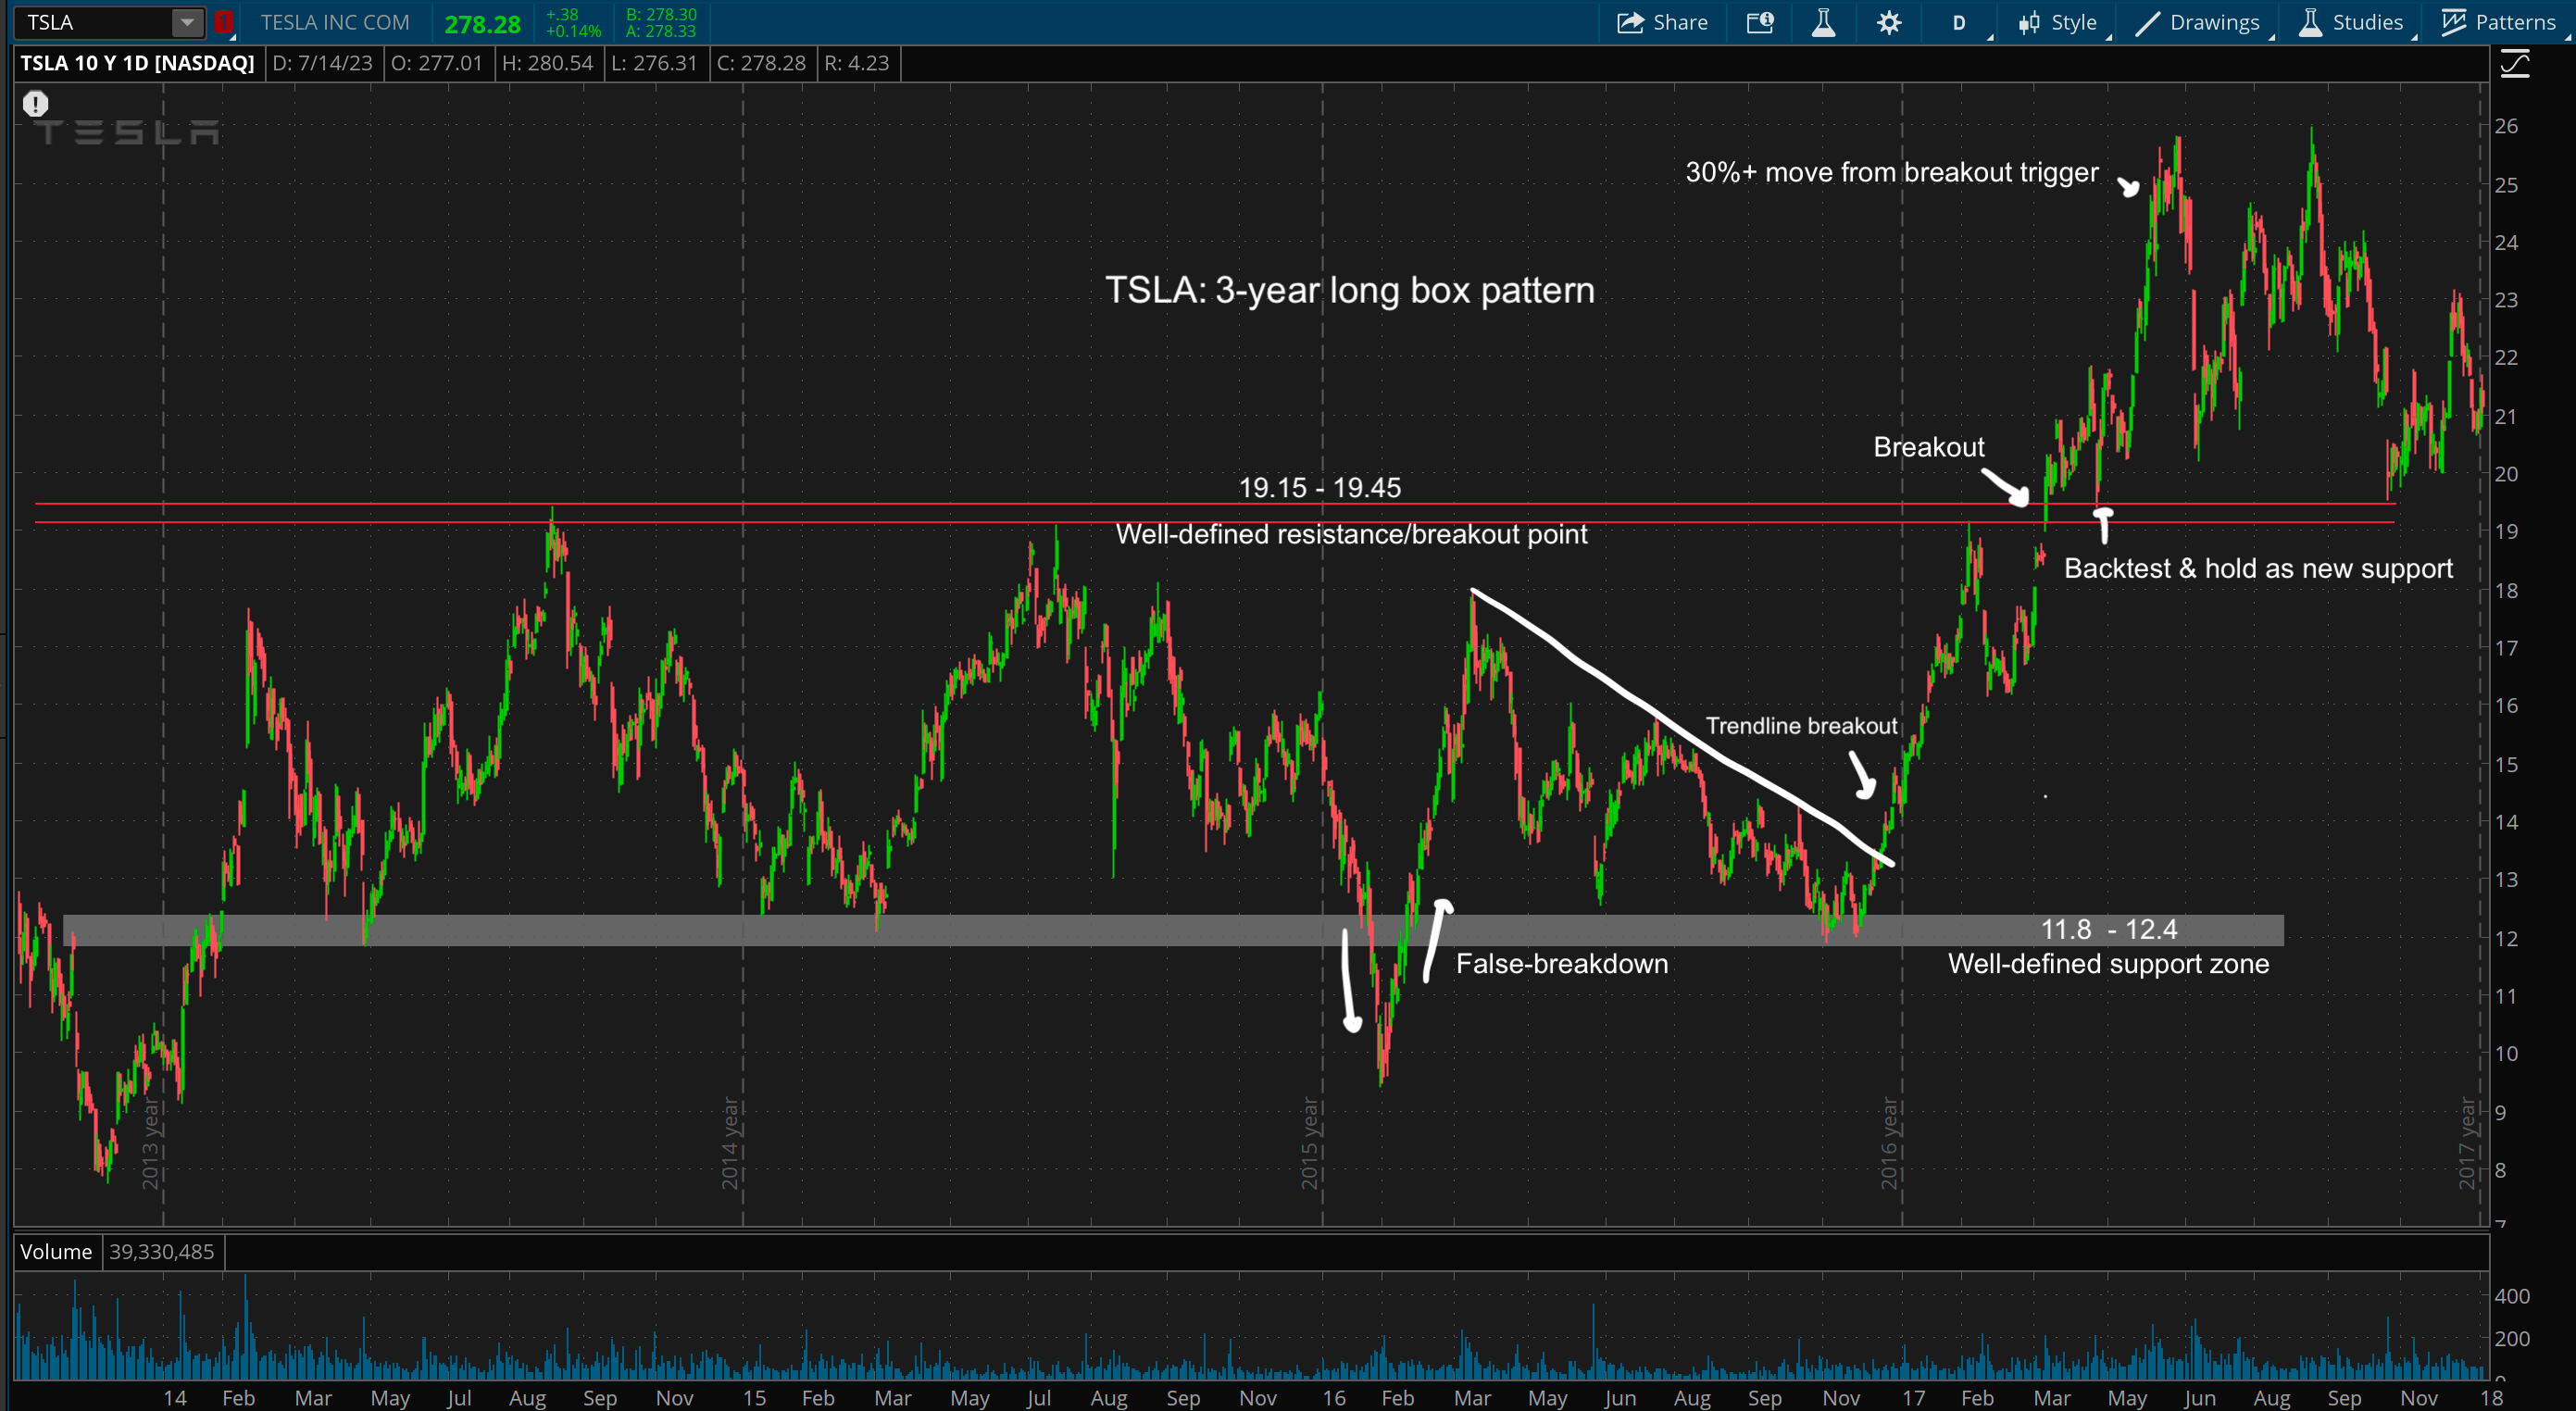Click the '2014 year' marker label

click(730, 1143)
